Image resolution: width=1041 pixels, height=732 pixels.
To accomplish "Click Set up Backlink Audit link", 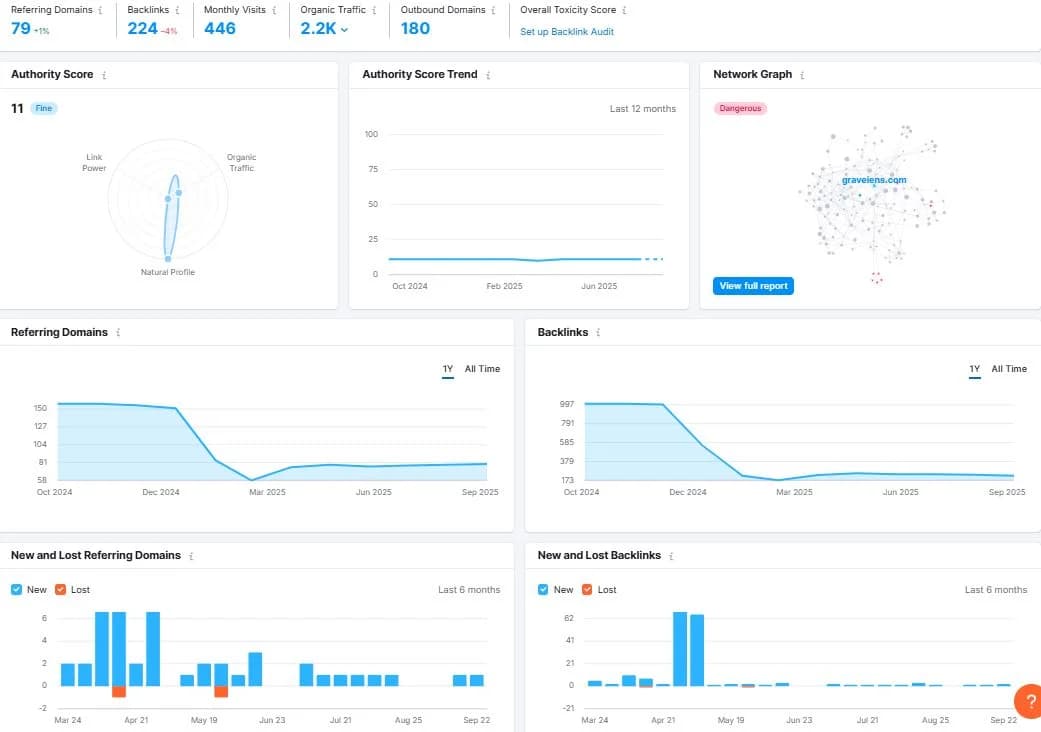I will (x=567, y=32).
